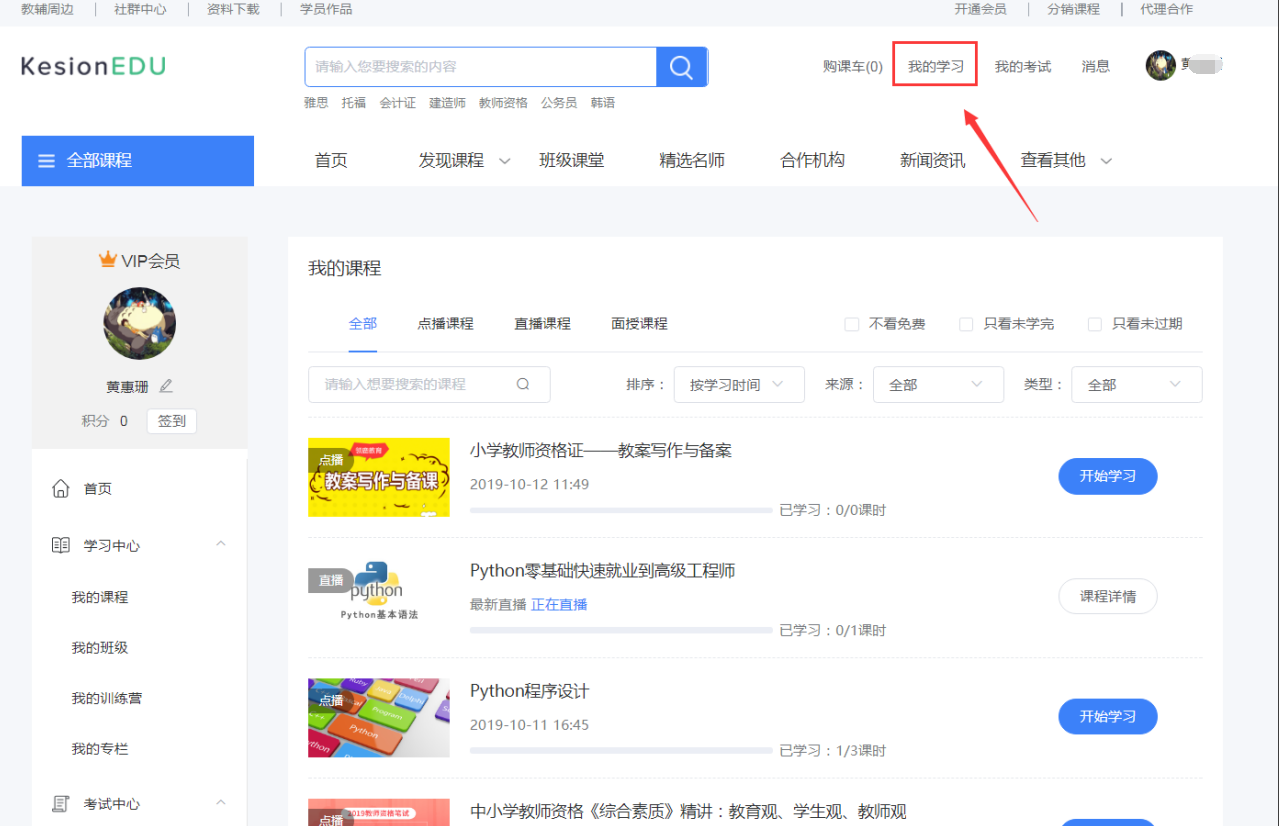Viewport: 1279px width, 826px height.
Task: Open 代理合作 in top bar
Action: click(x=1166, y=9)
